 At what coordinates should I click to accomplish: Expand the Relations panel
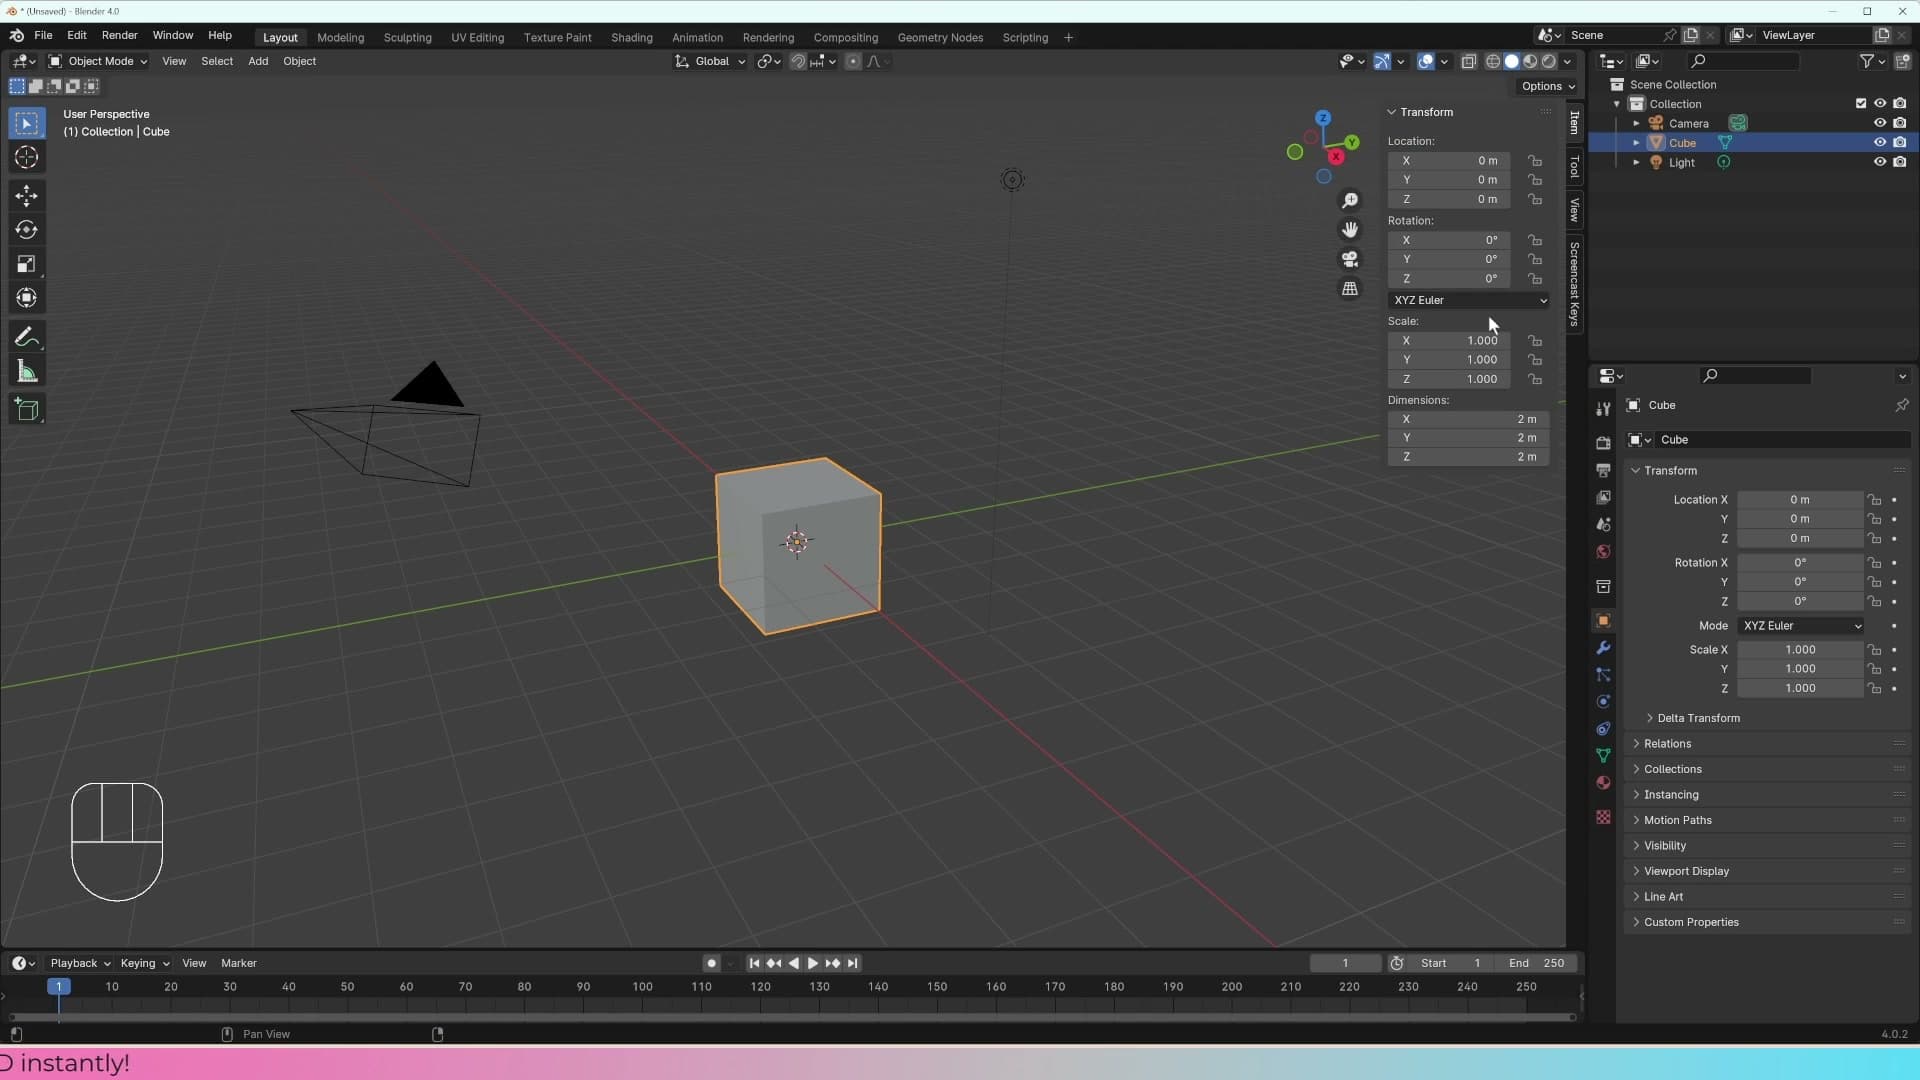point(1667,744)
